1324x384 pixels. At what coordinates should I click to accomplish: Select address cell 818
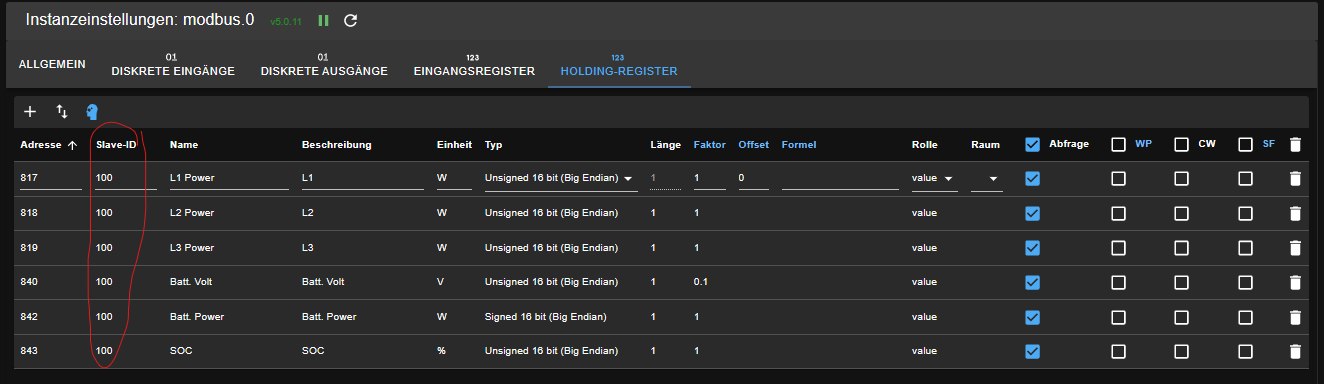(28, 213)
